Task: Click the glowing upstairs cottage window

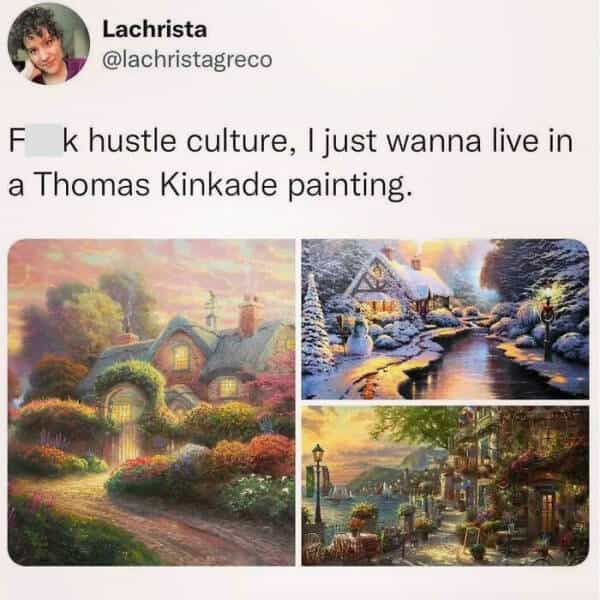Action: coord(181,357)
